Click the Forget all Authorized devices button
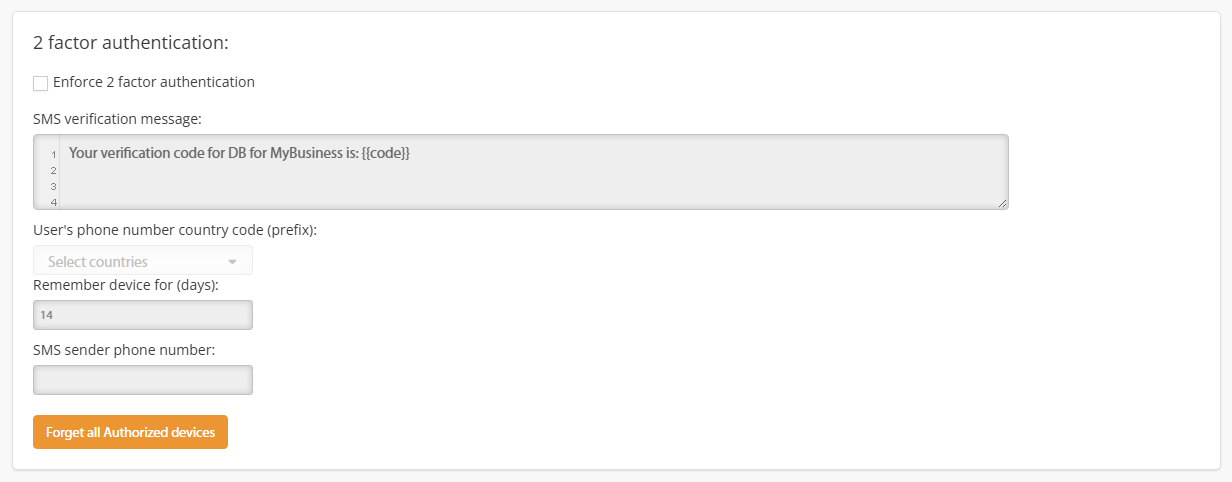The image size is (1232, 482). tap(130, 432)
